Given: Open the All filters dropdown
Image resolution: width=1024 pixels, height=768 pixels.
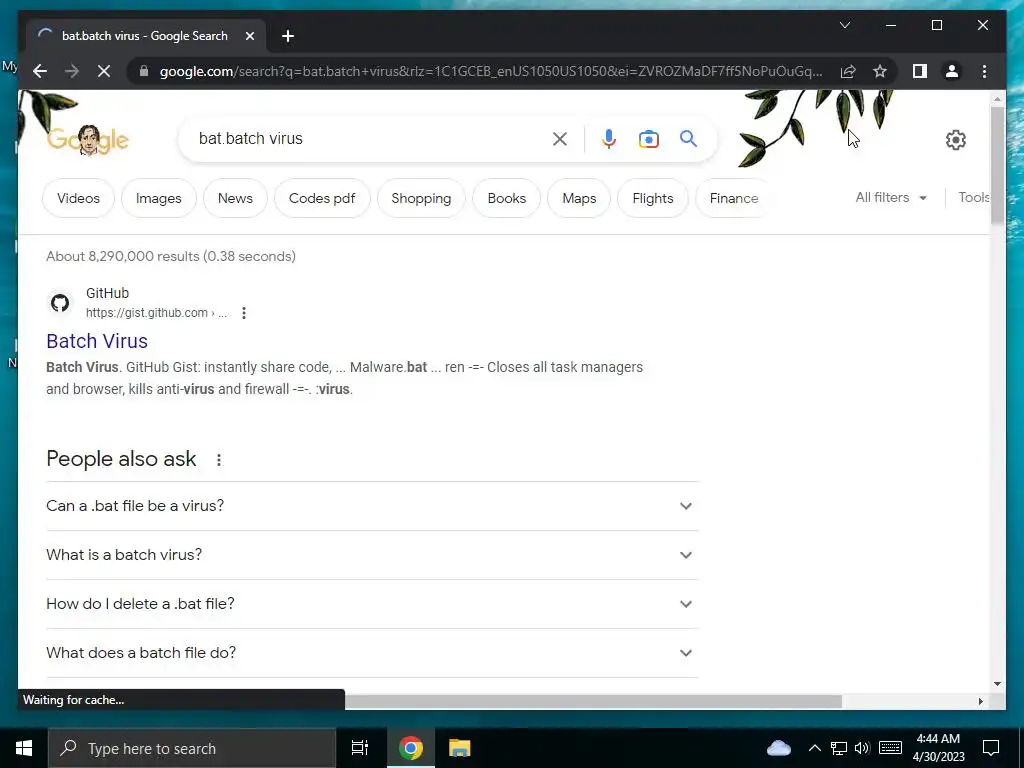Looking at the screenshot, I should coord(891,197).
